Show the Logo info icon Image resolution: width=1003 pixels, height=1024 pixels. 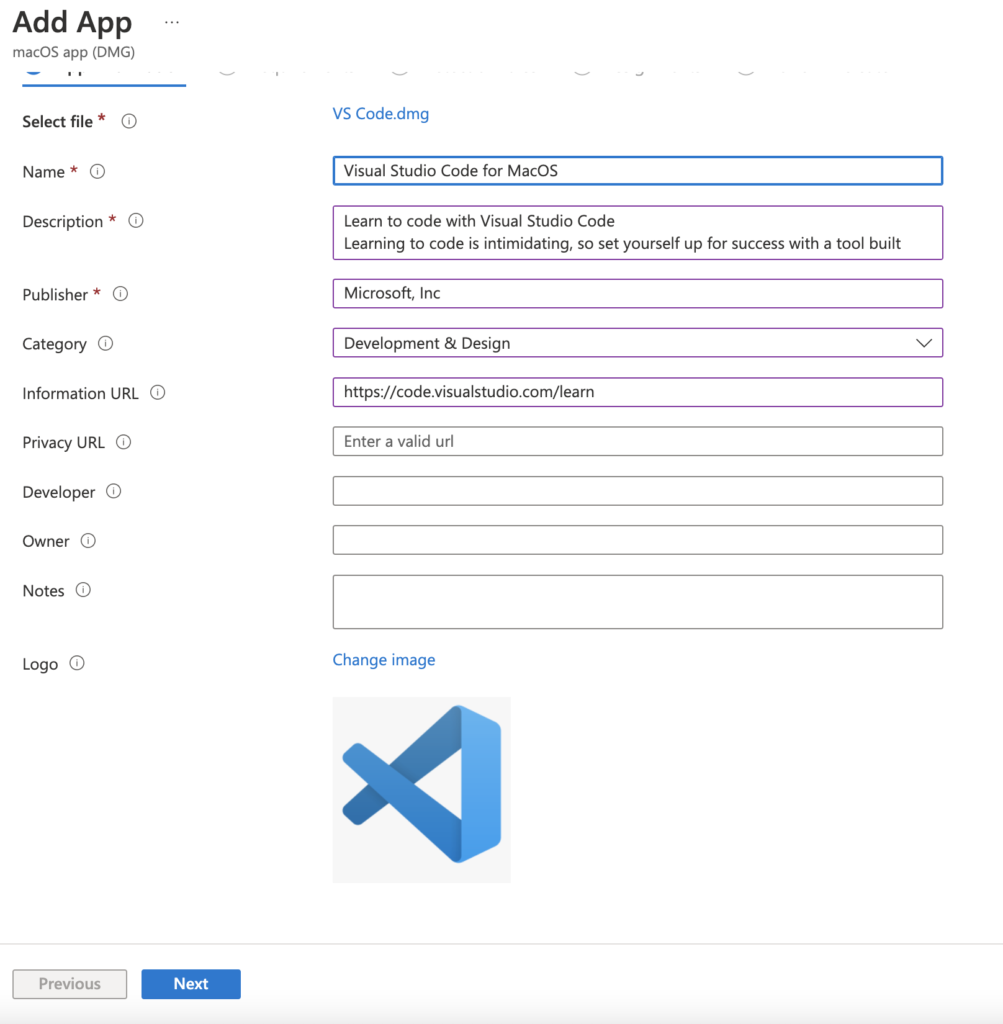click(77, 664)
